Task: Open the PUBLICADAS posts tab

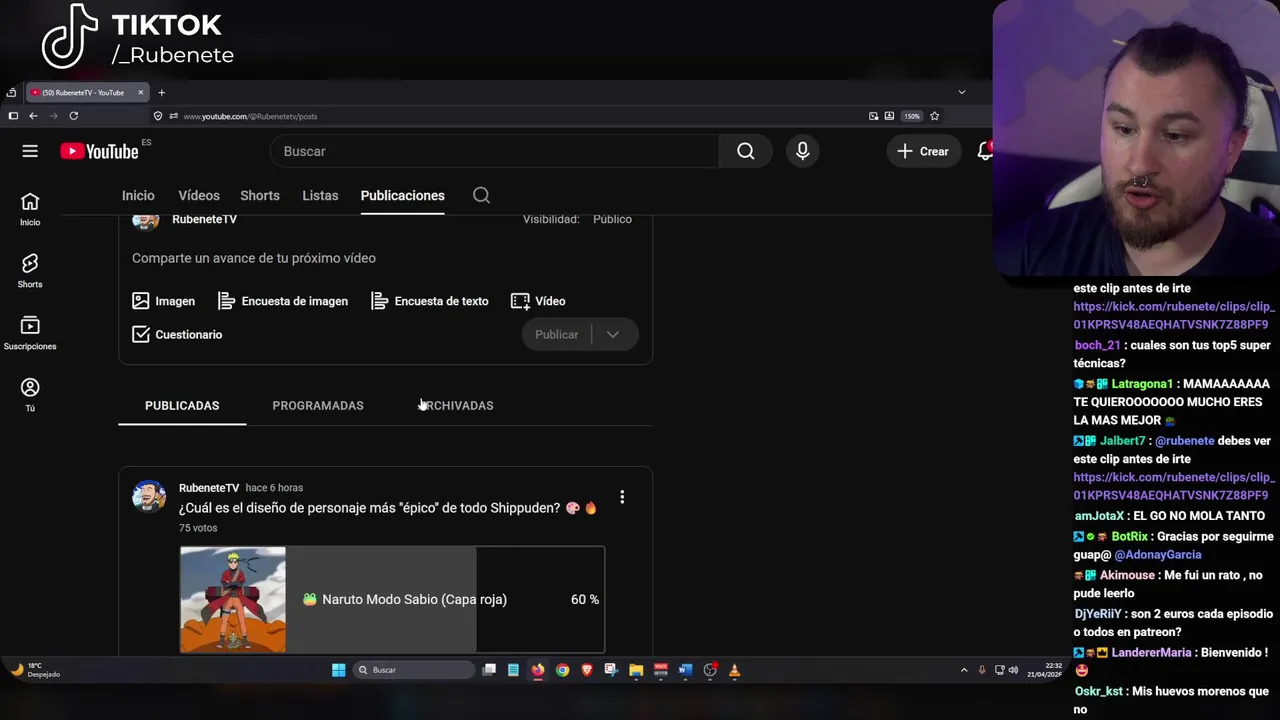Action: [x=182, y=405]
